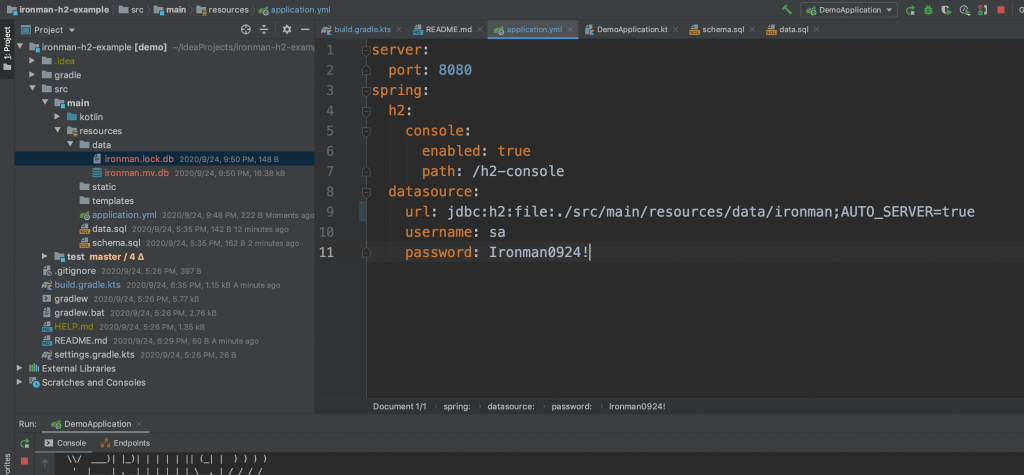Close the data.sql tab
The image size is (1024, 475).
point(816,29)
